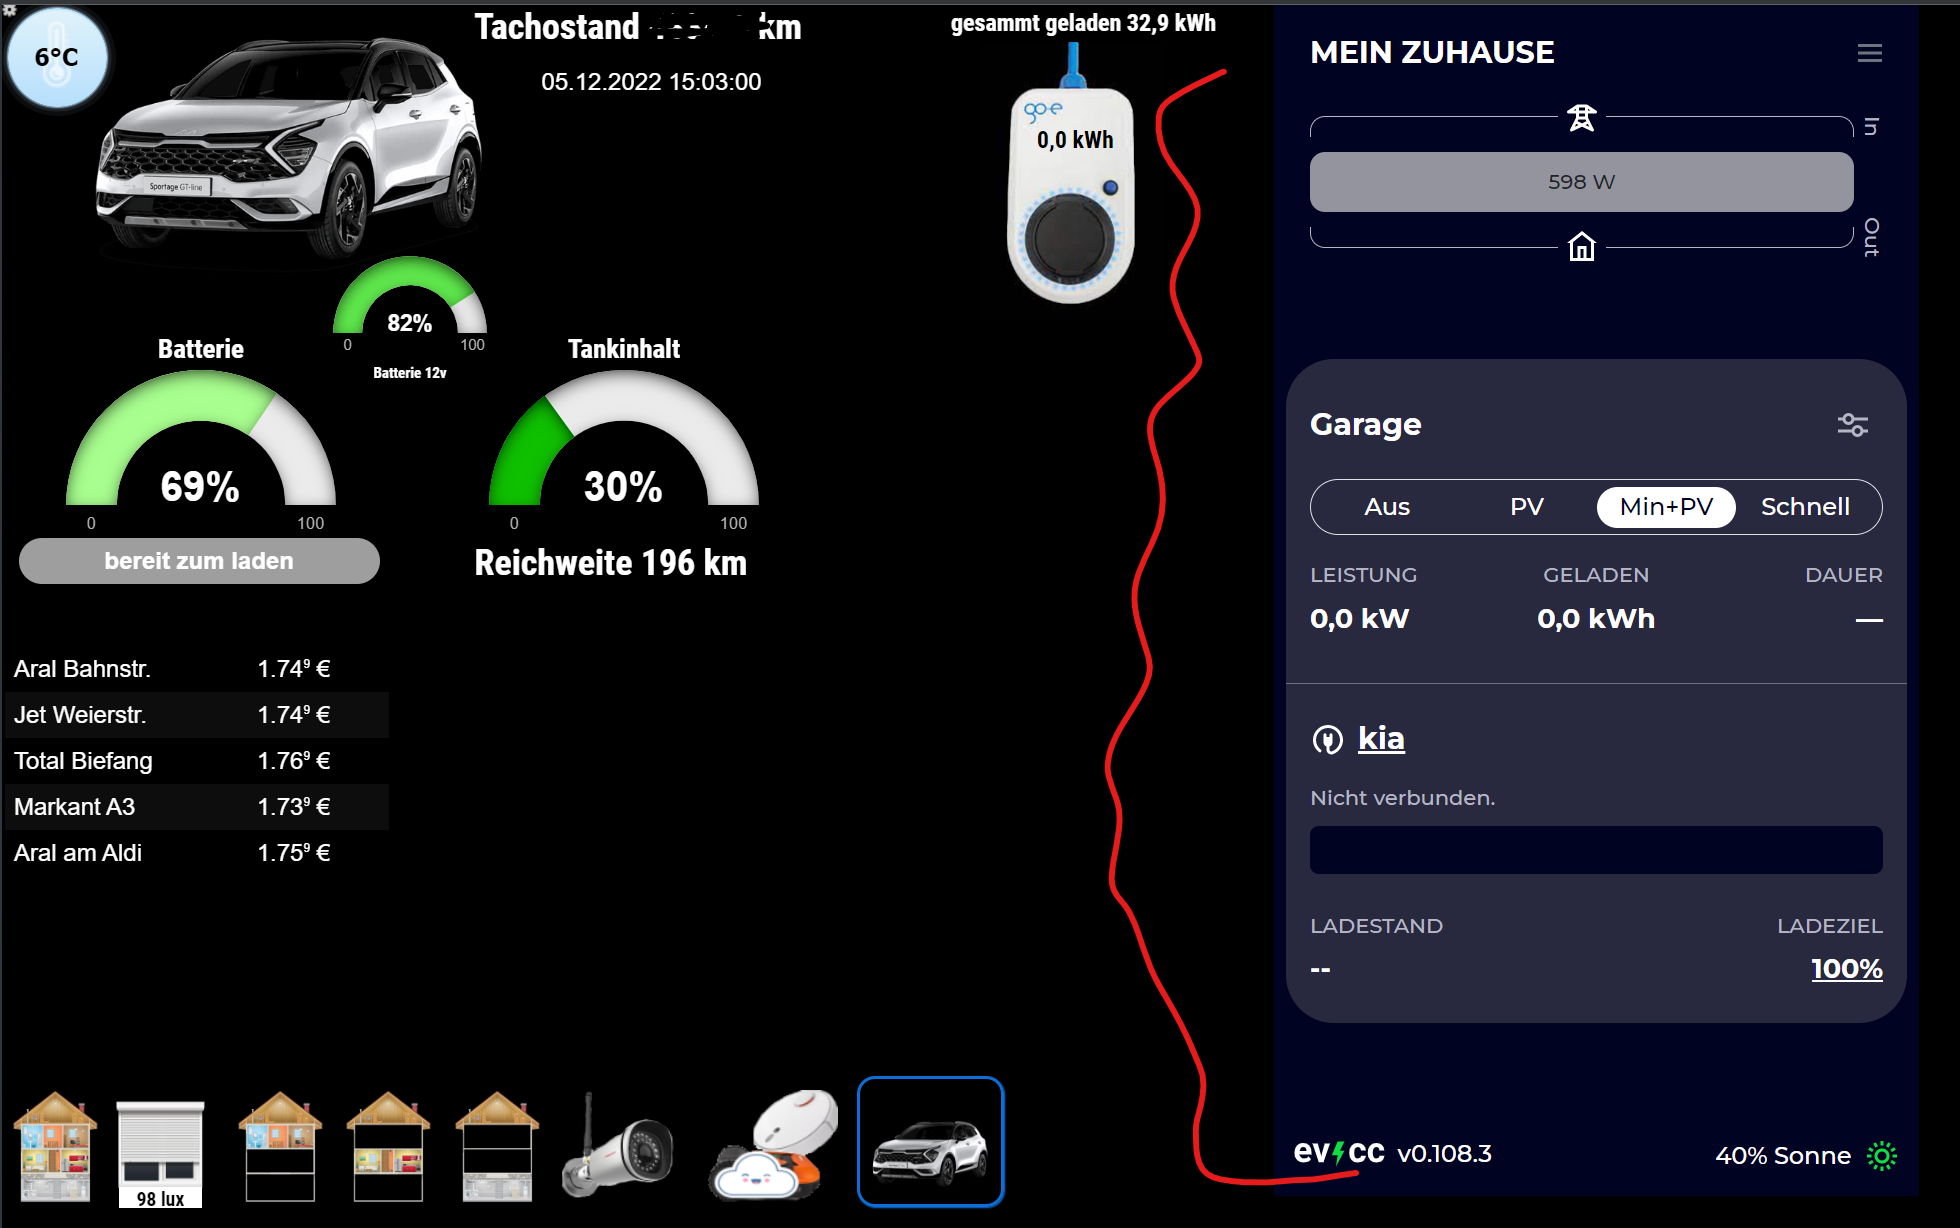
Task: Change the Ladeziel 100% target
Action: pos(1846,968)
